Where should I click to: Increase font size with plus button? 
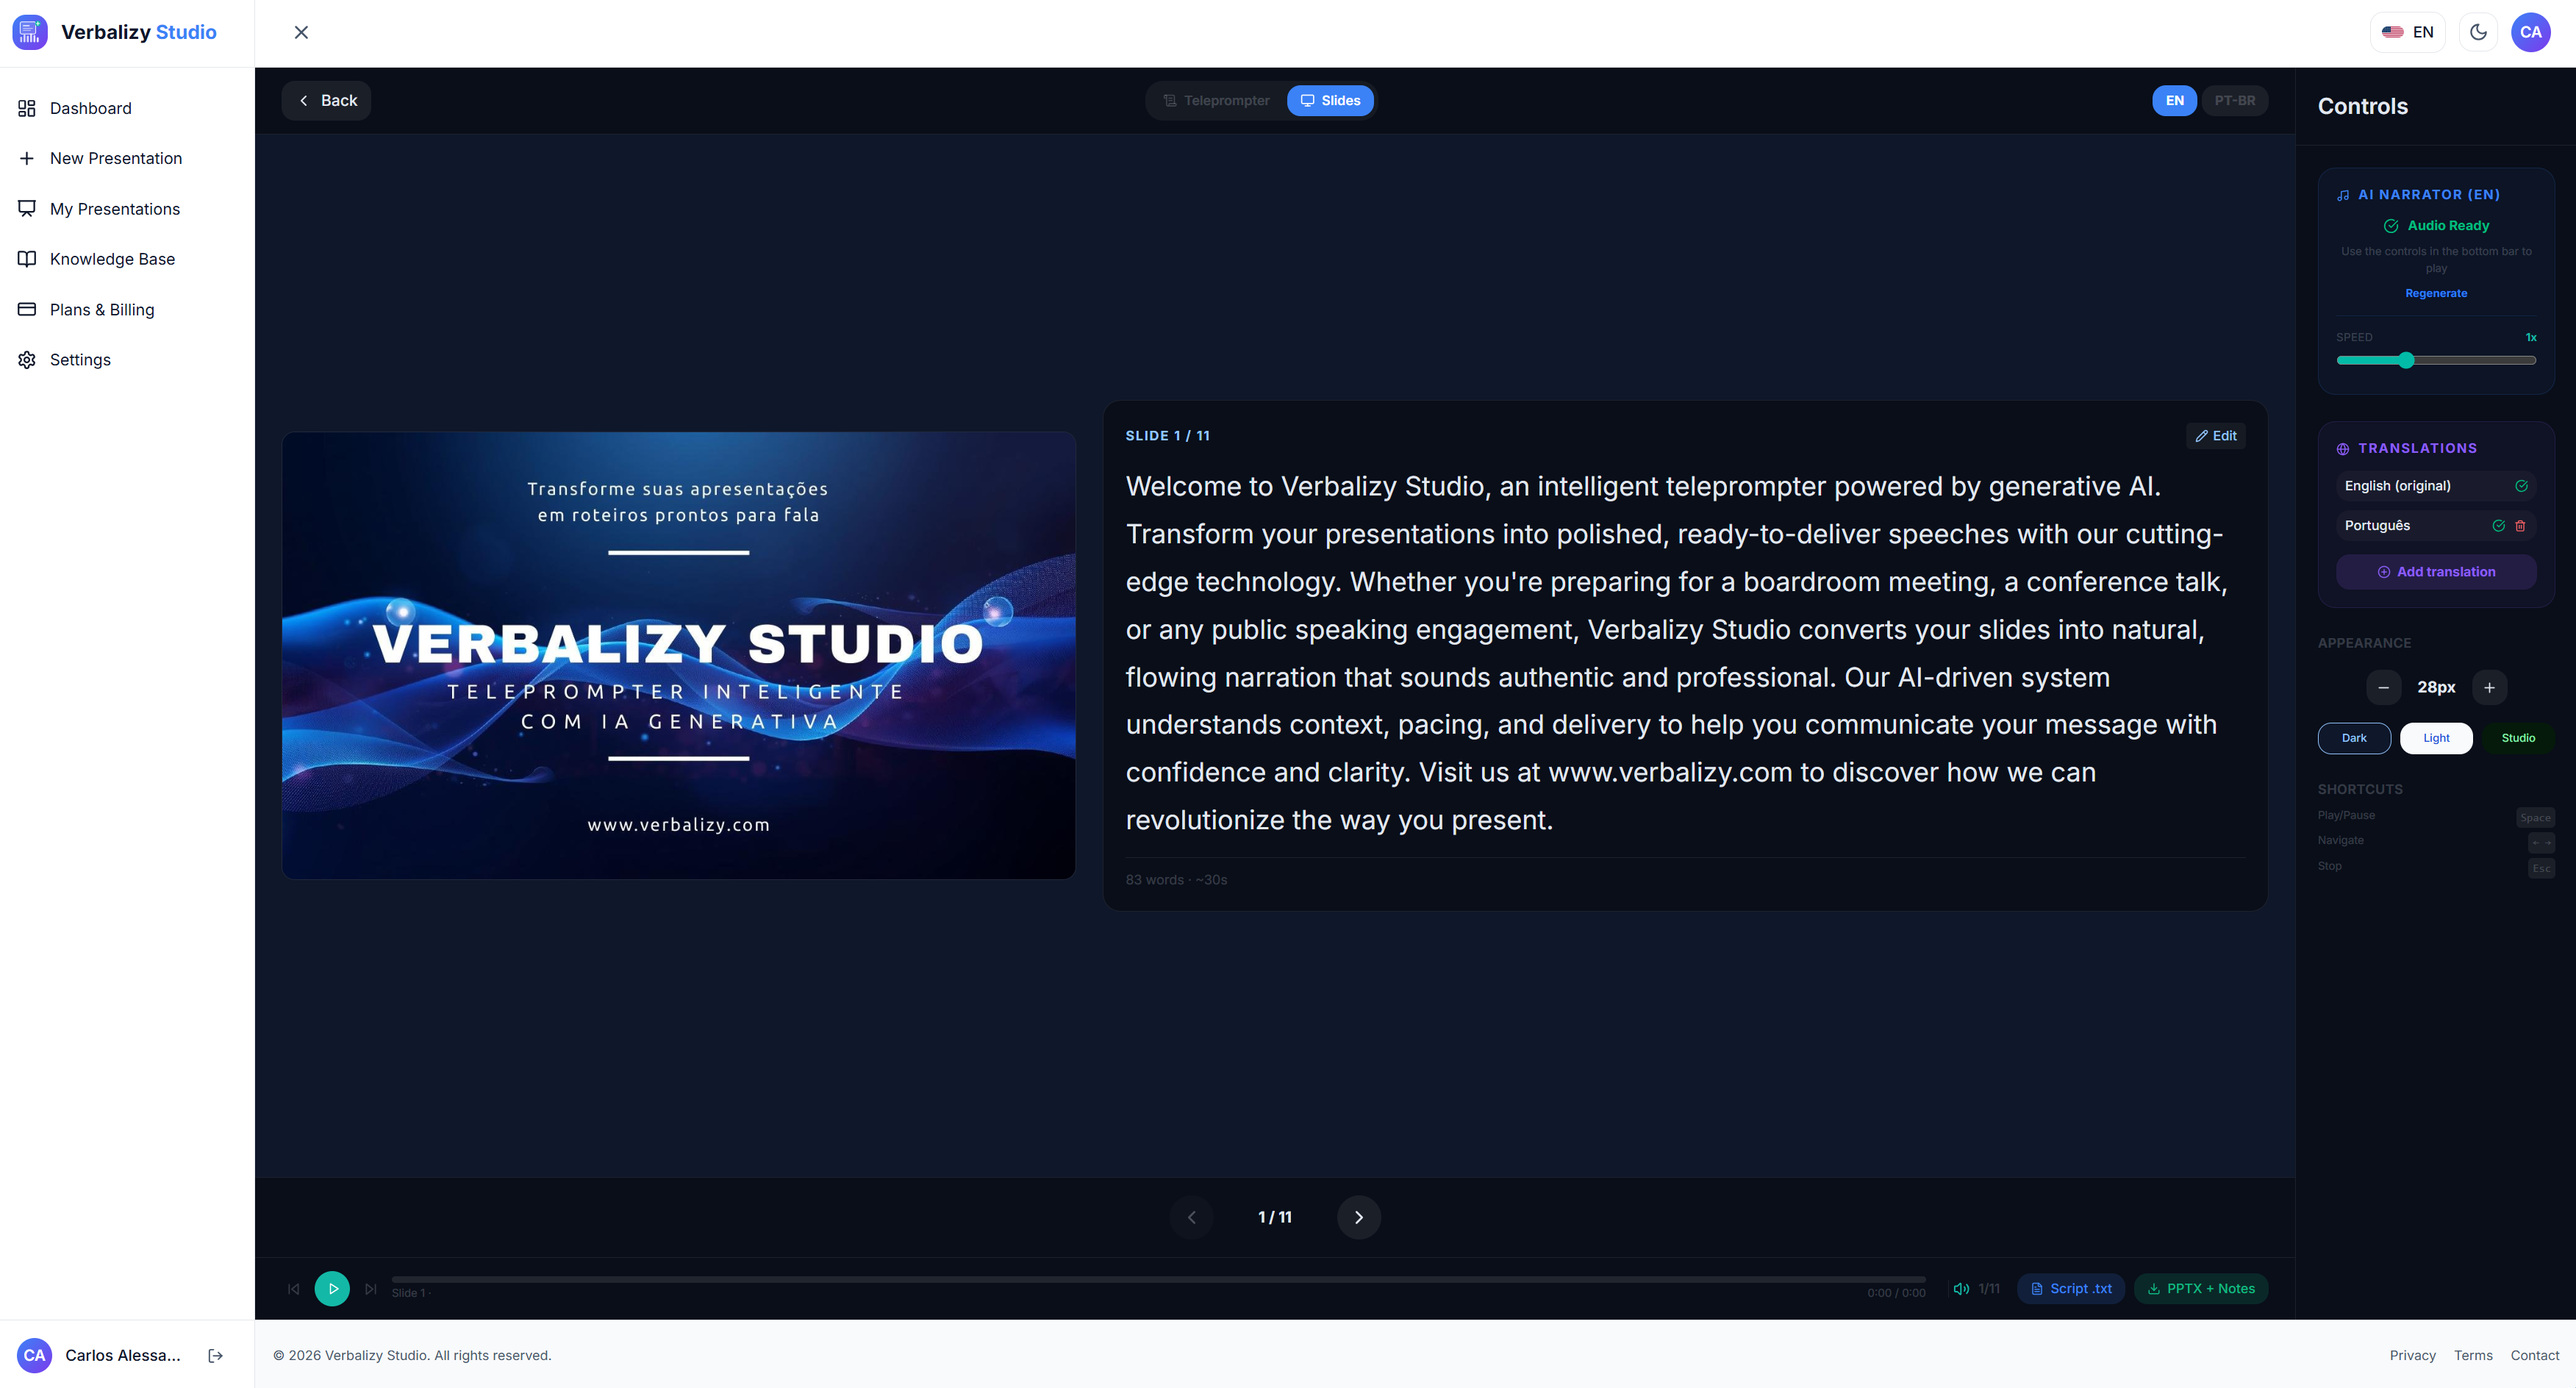2489,688
